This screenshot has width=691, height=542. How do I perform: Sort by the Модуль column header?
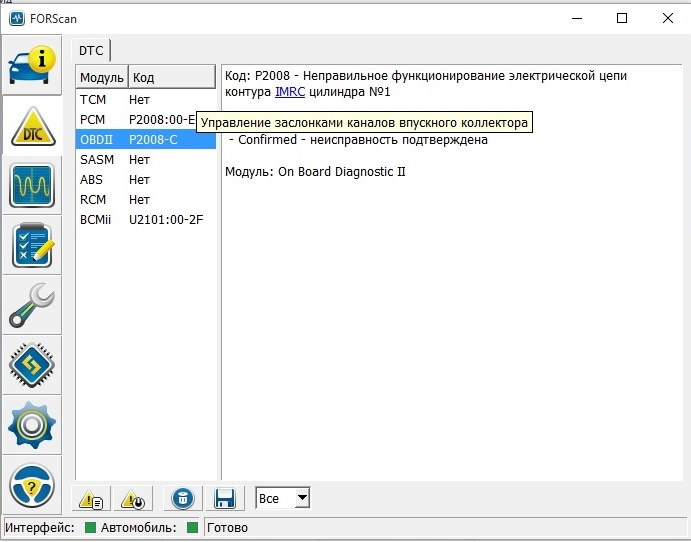tap(102, 78)
